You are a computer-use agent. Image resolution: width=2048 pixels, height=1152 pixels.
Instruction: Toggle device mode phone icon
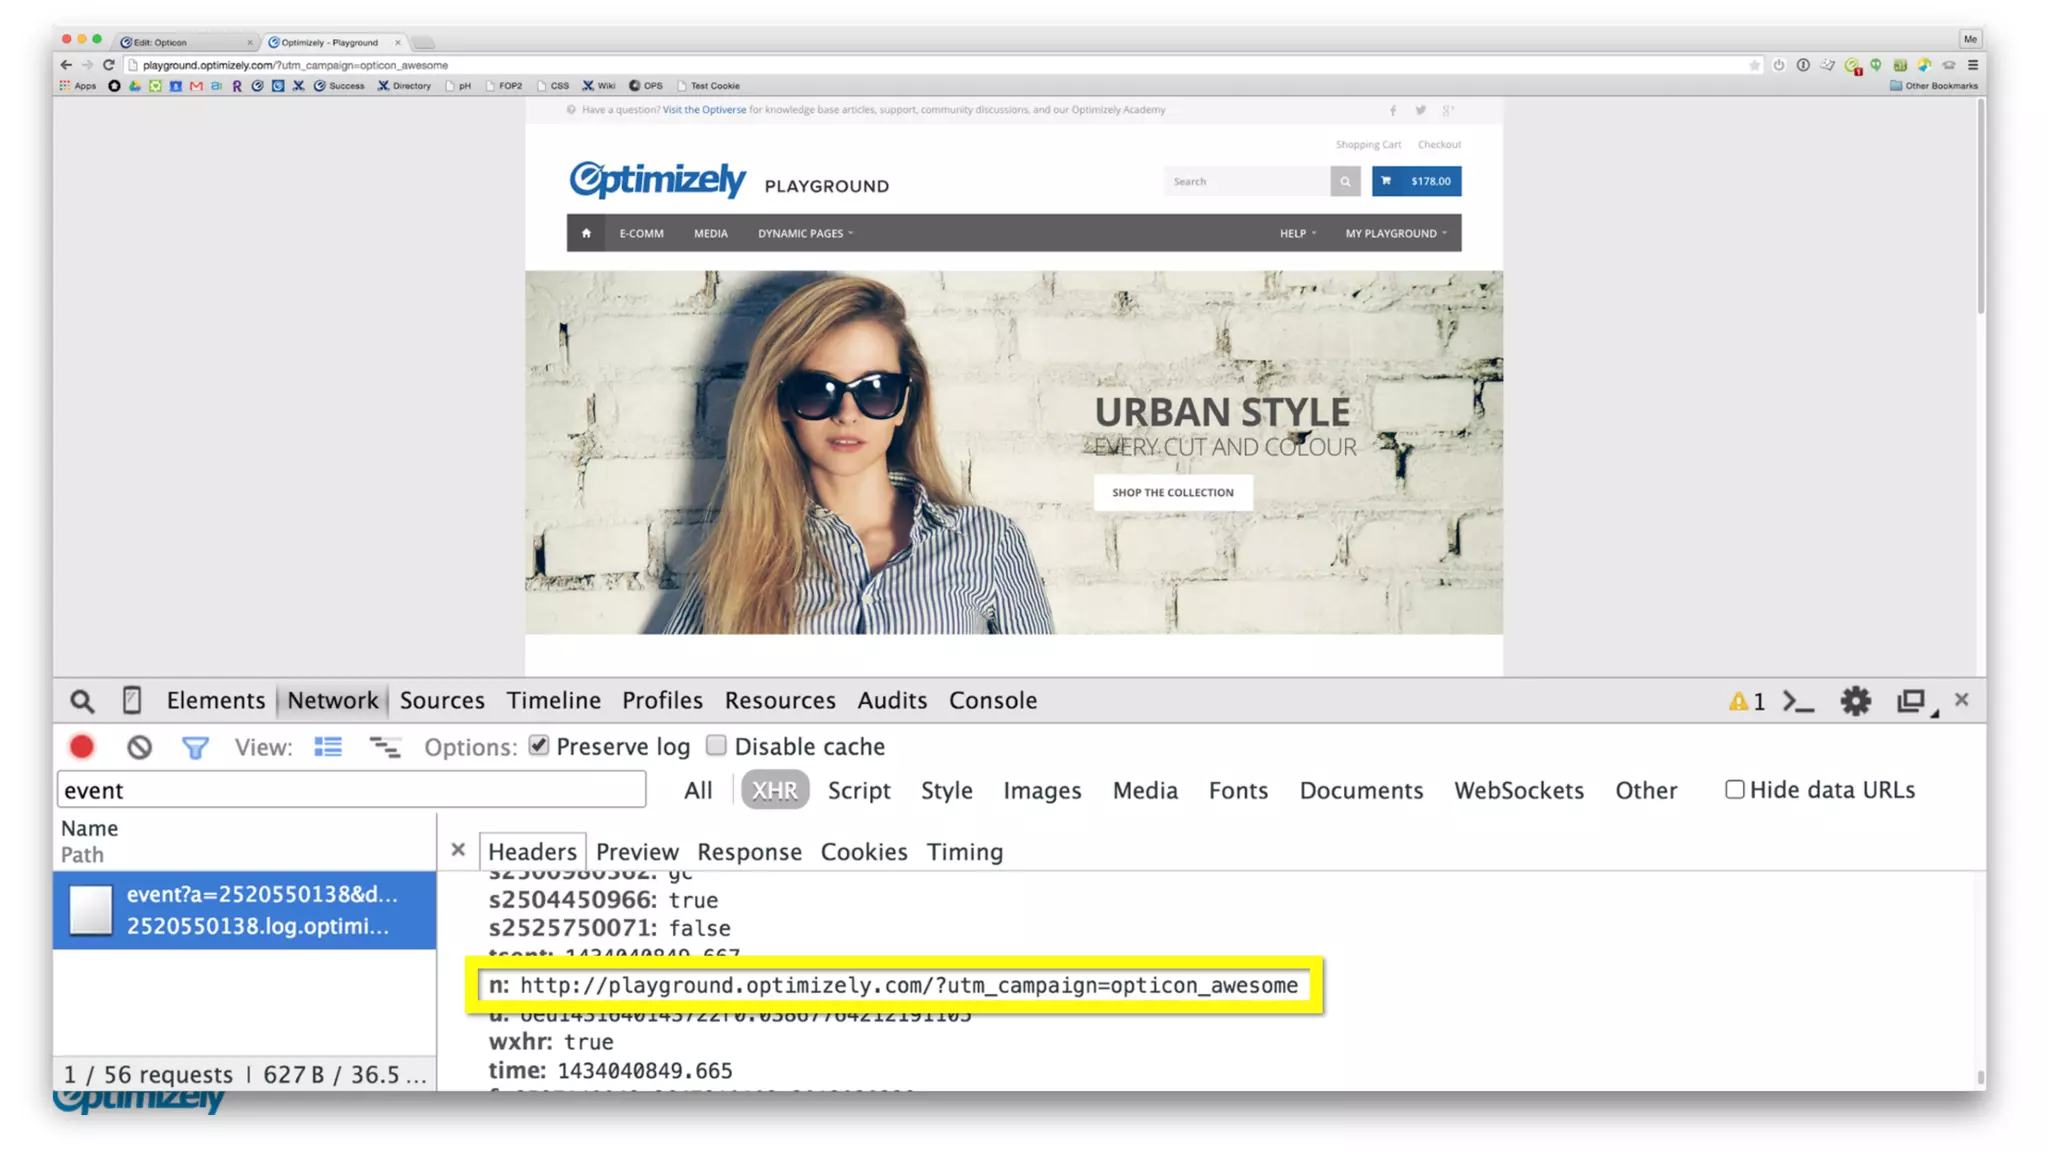pos(131,701)
